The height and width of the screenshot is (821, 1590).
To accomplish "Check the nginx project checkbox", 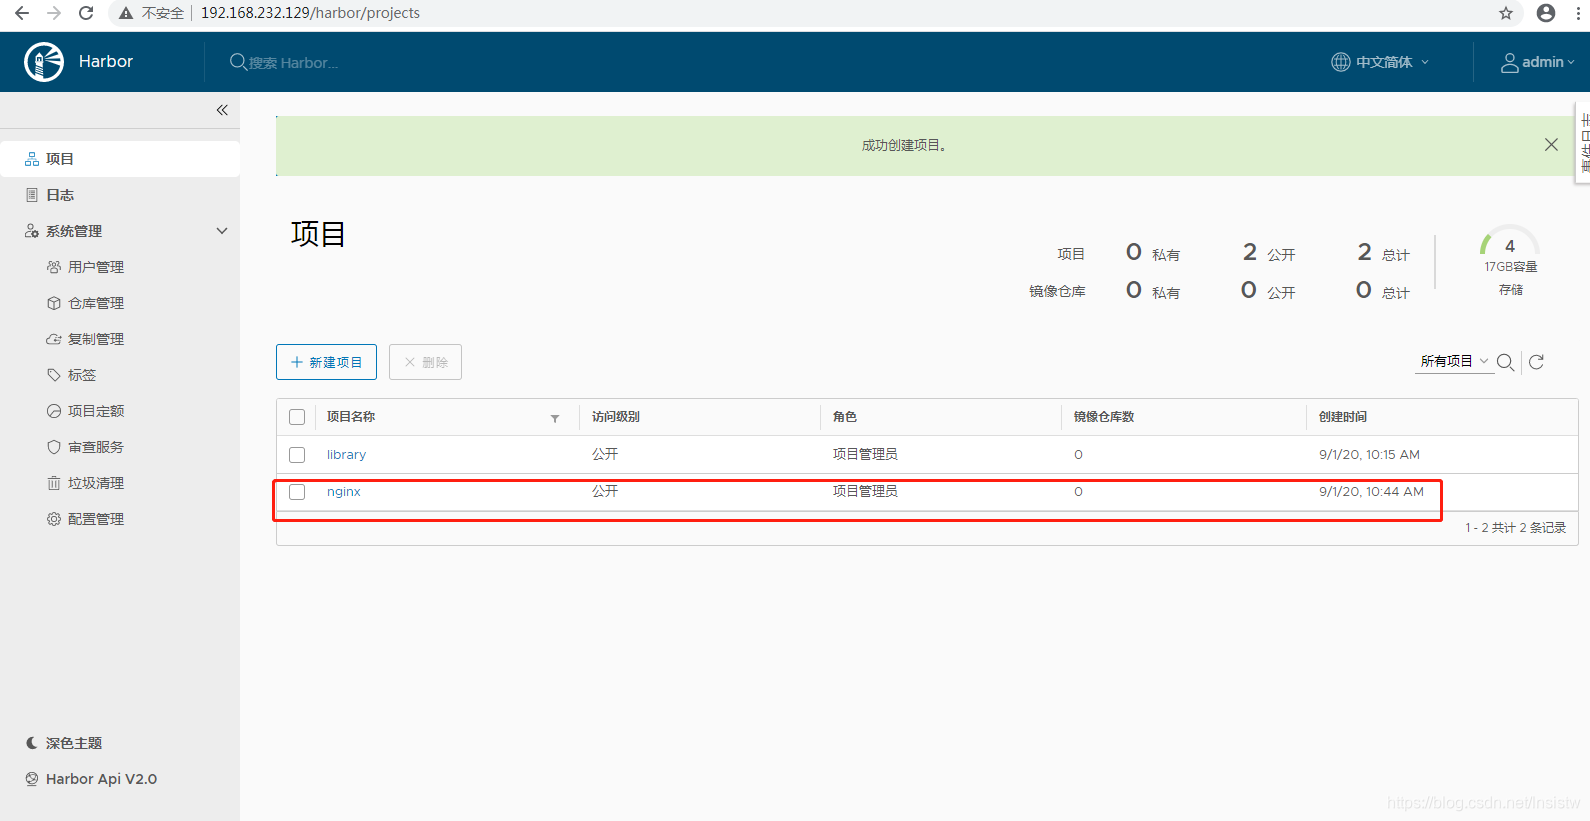I will 297,492.
